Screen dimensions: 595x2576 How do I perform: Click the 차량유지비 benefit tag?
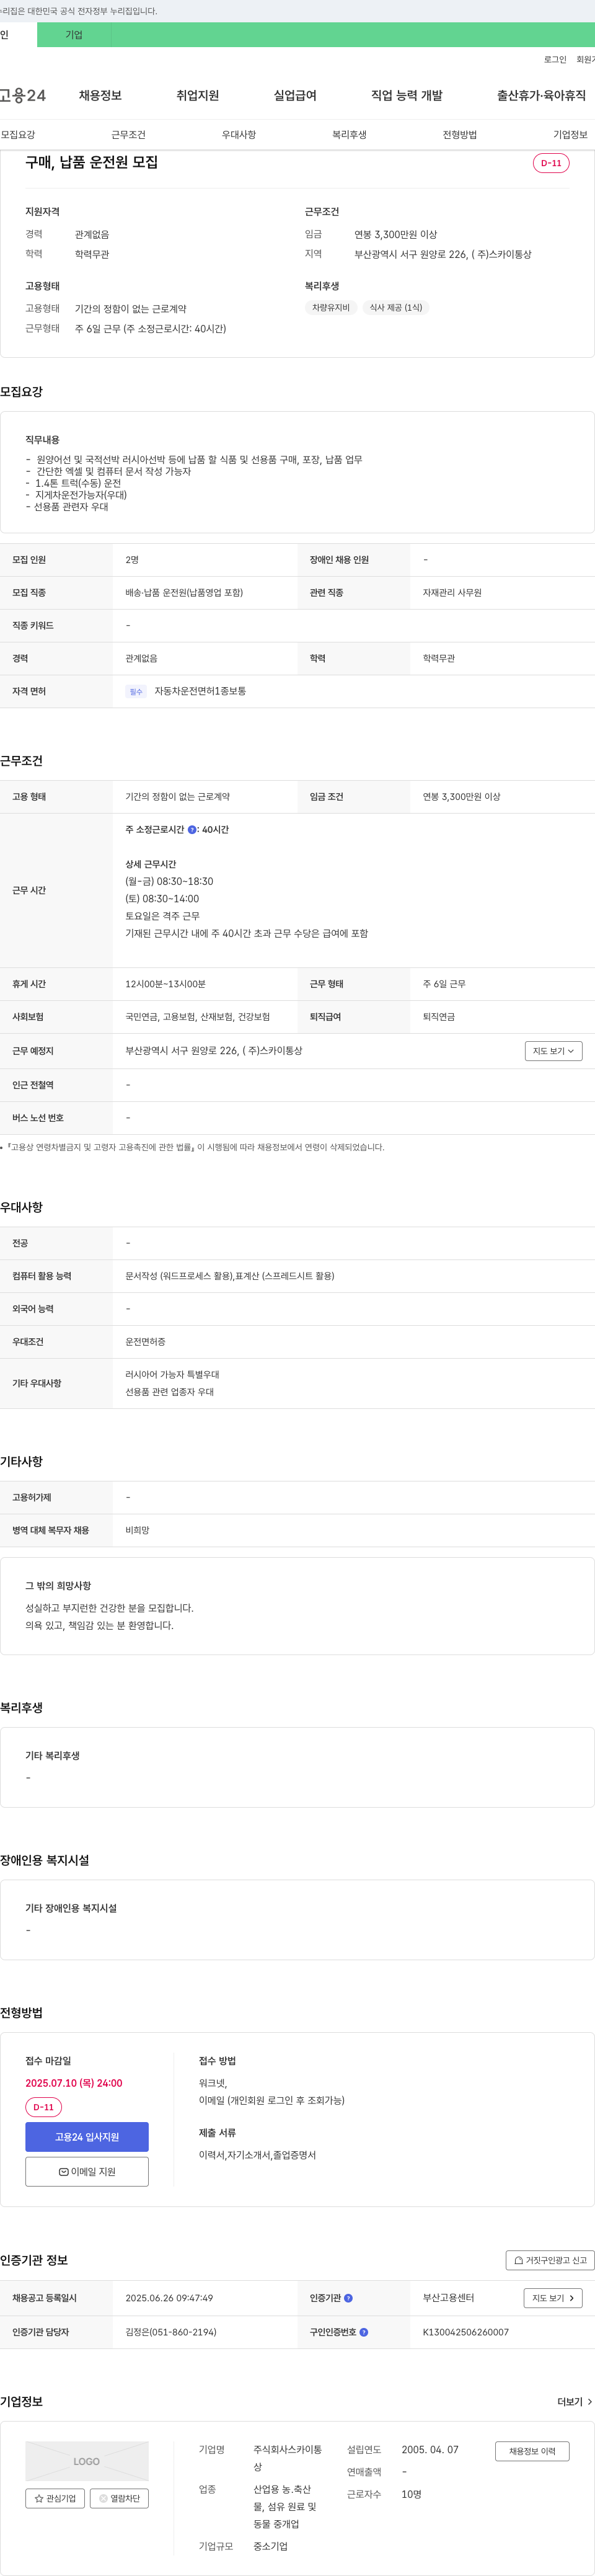pyautogui.click(x=331, y=308)
